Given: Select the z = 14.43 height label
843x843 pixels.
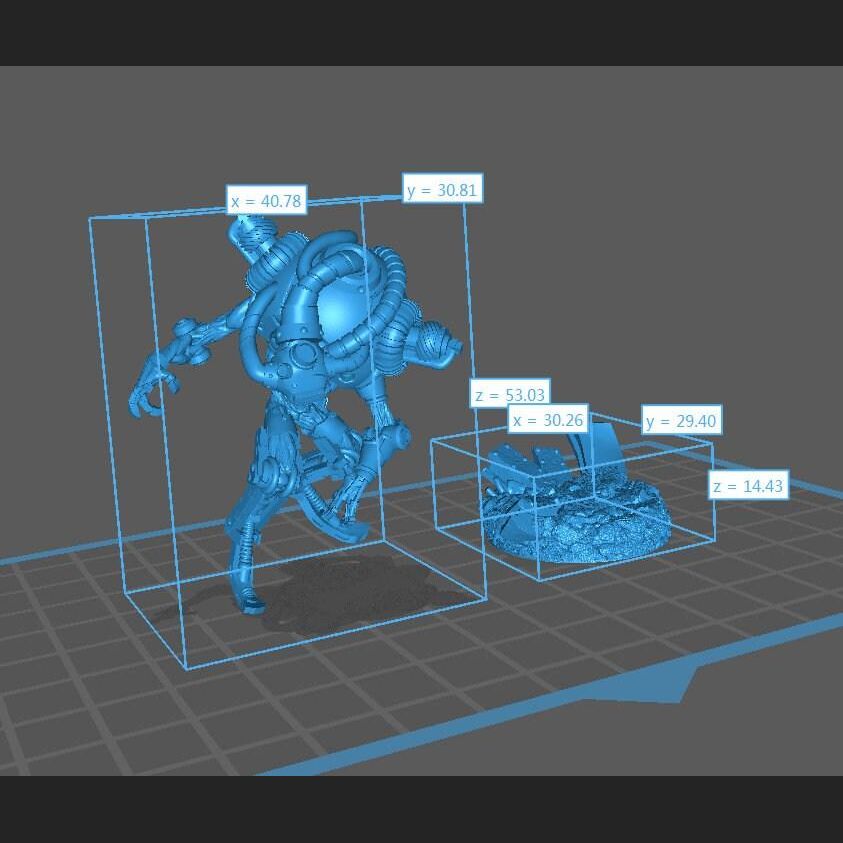Looking at the screenshot, I should 748,486.
